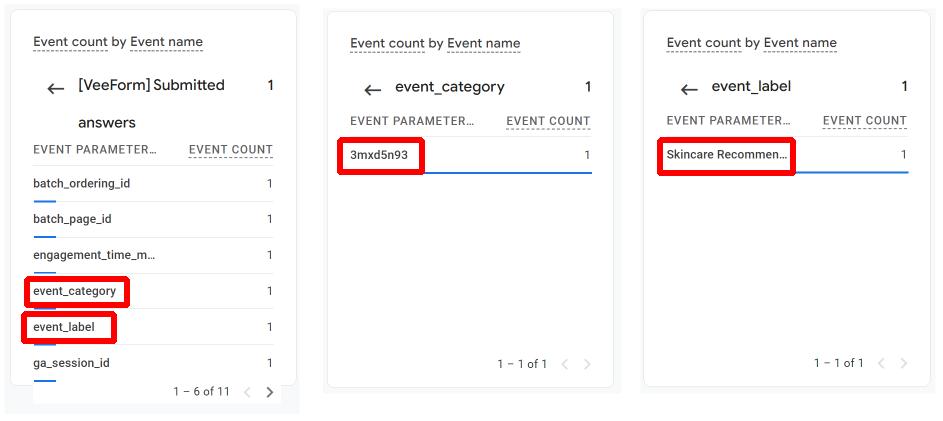Go to previous page in first card
Viewport: 943px width, 421px height.
point(247,392)
